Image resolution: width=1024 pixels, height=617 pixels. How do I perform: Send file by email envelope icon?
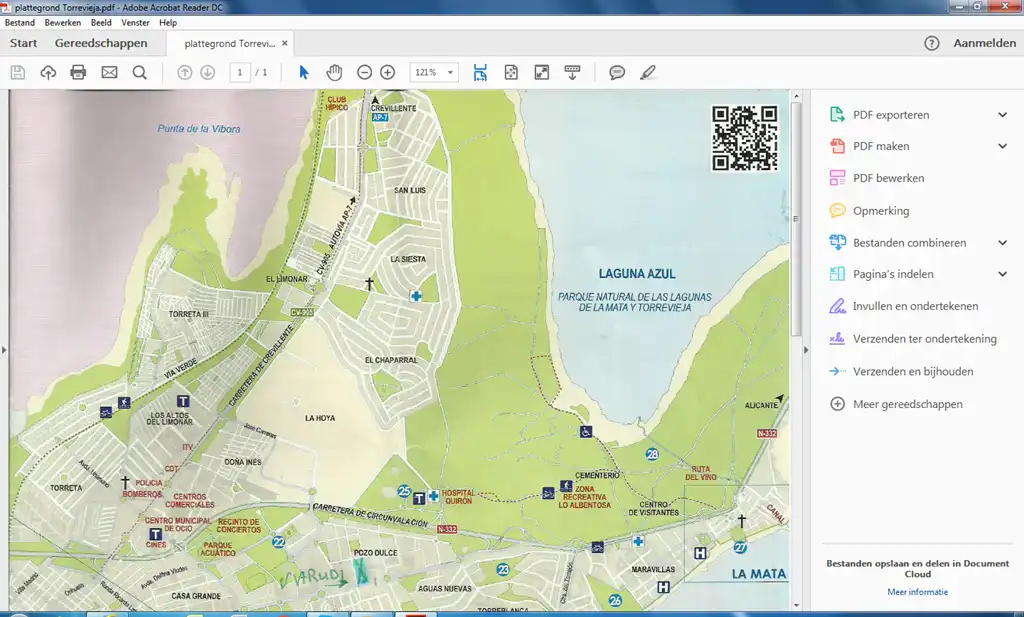pos(109,72)
